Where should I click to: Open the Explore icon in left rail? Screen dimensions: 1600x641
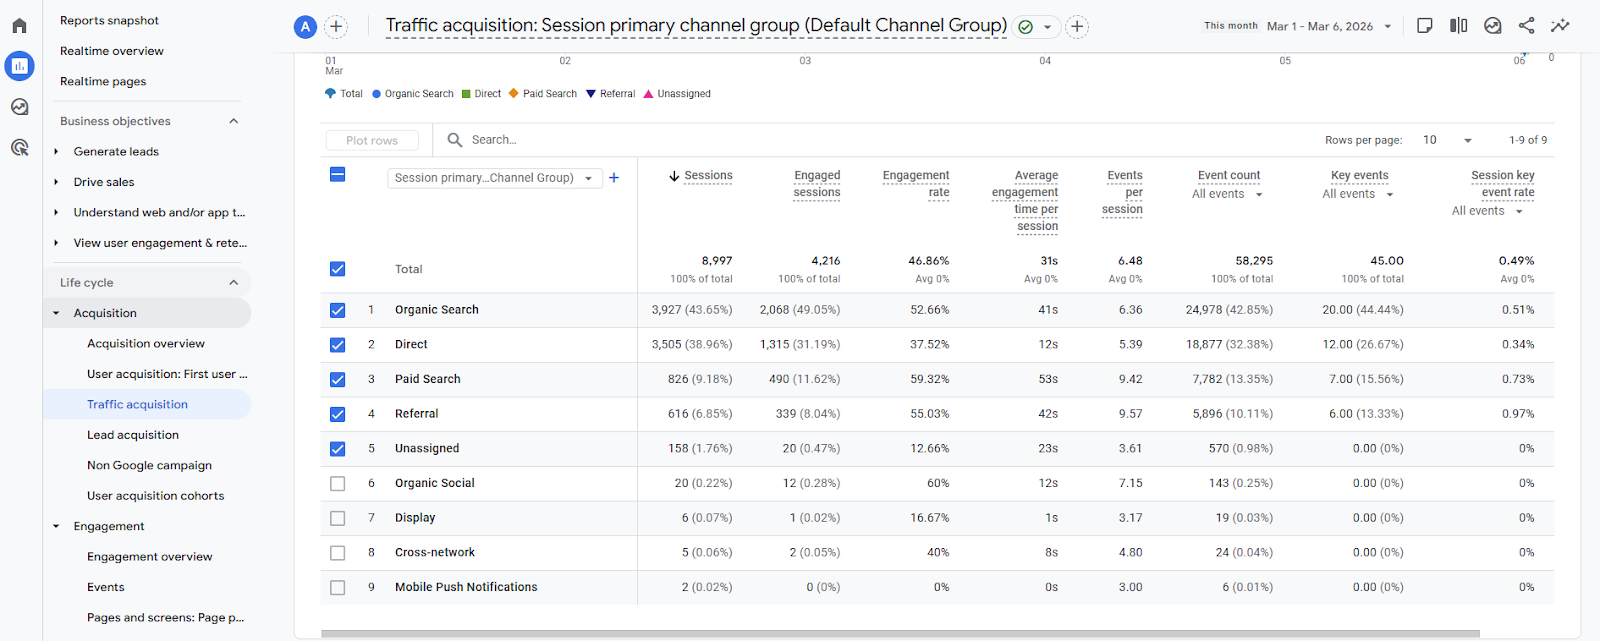(19, 107)
